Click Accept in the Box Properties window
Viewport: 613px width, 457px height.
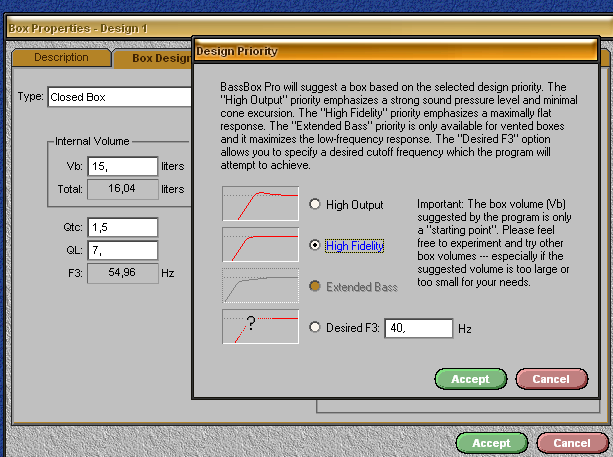492,443
